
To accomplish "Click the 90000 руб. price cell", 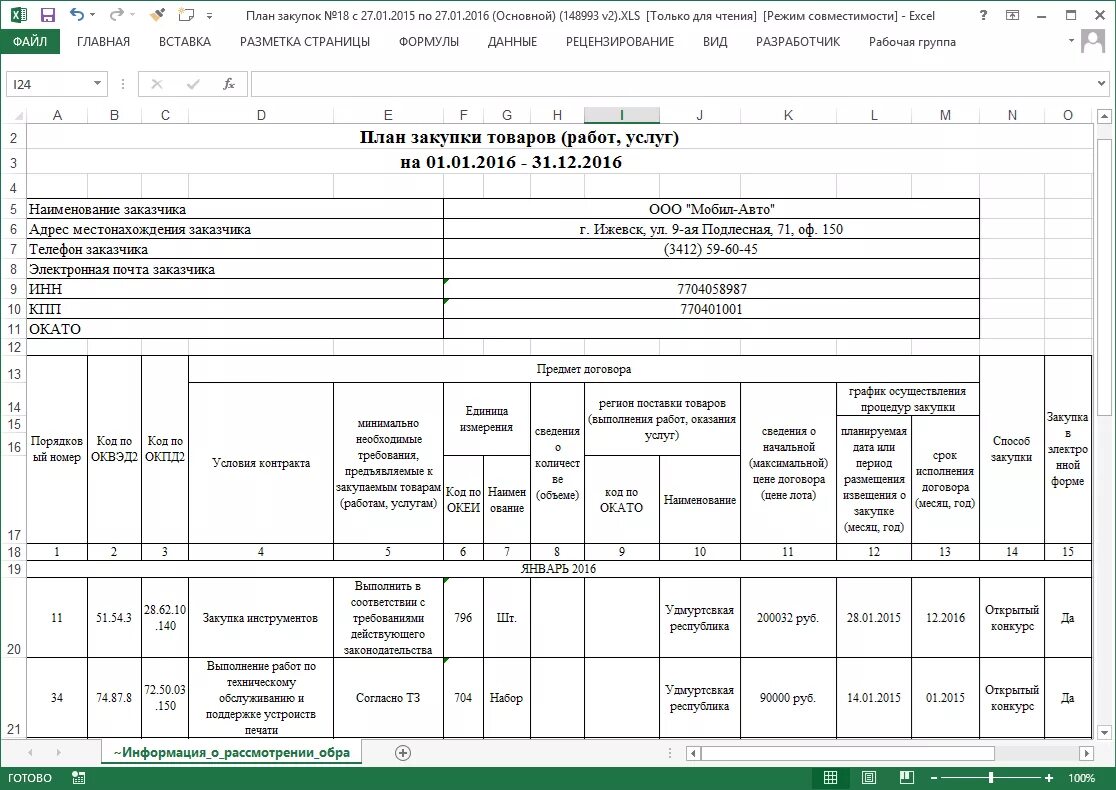I will [x=788, y=697].
